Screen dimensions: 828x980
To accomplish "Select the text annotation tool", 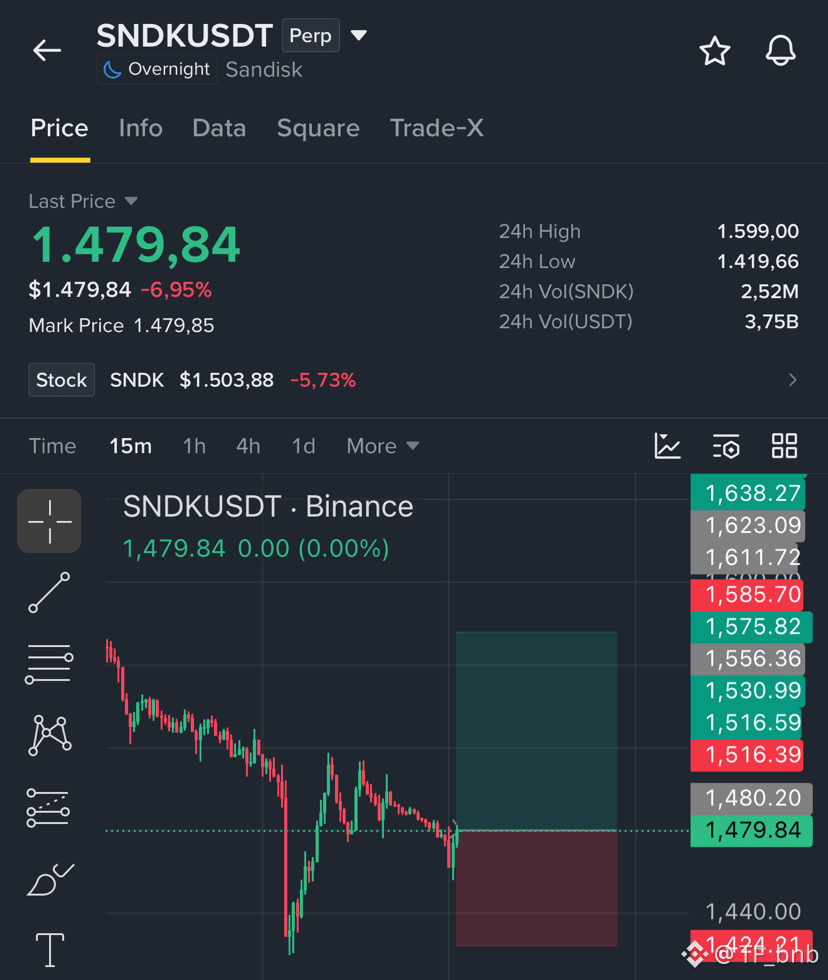I will [x=49, y=949].
